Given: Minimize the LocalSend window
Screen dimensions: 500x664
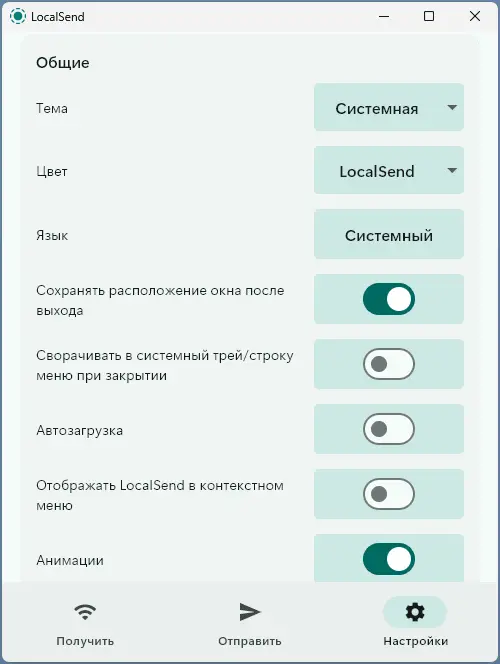Looking at the screenshot, I should pyautogui.click(x=384, y=17).
